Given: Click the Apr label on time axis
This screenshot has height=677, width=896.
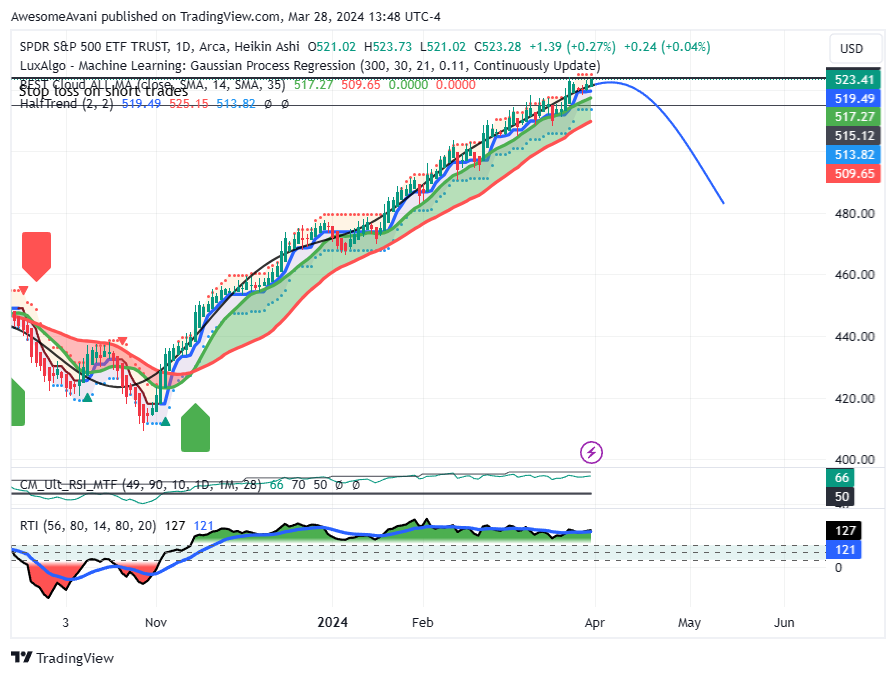Looking at the screenshot, I should pyautogui.click(x=594, y=623).
